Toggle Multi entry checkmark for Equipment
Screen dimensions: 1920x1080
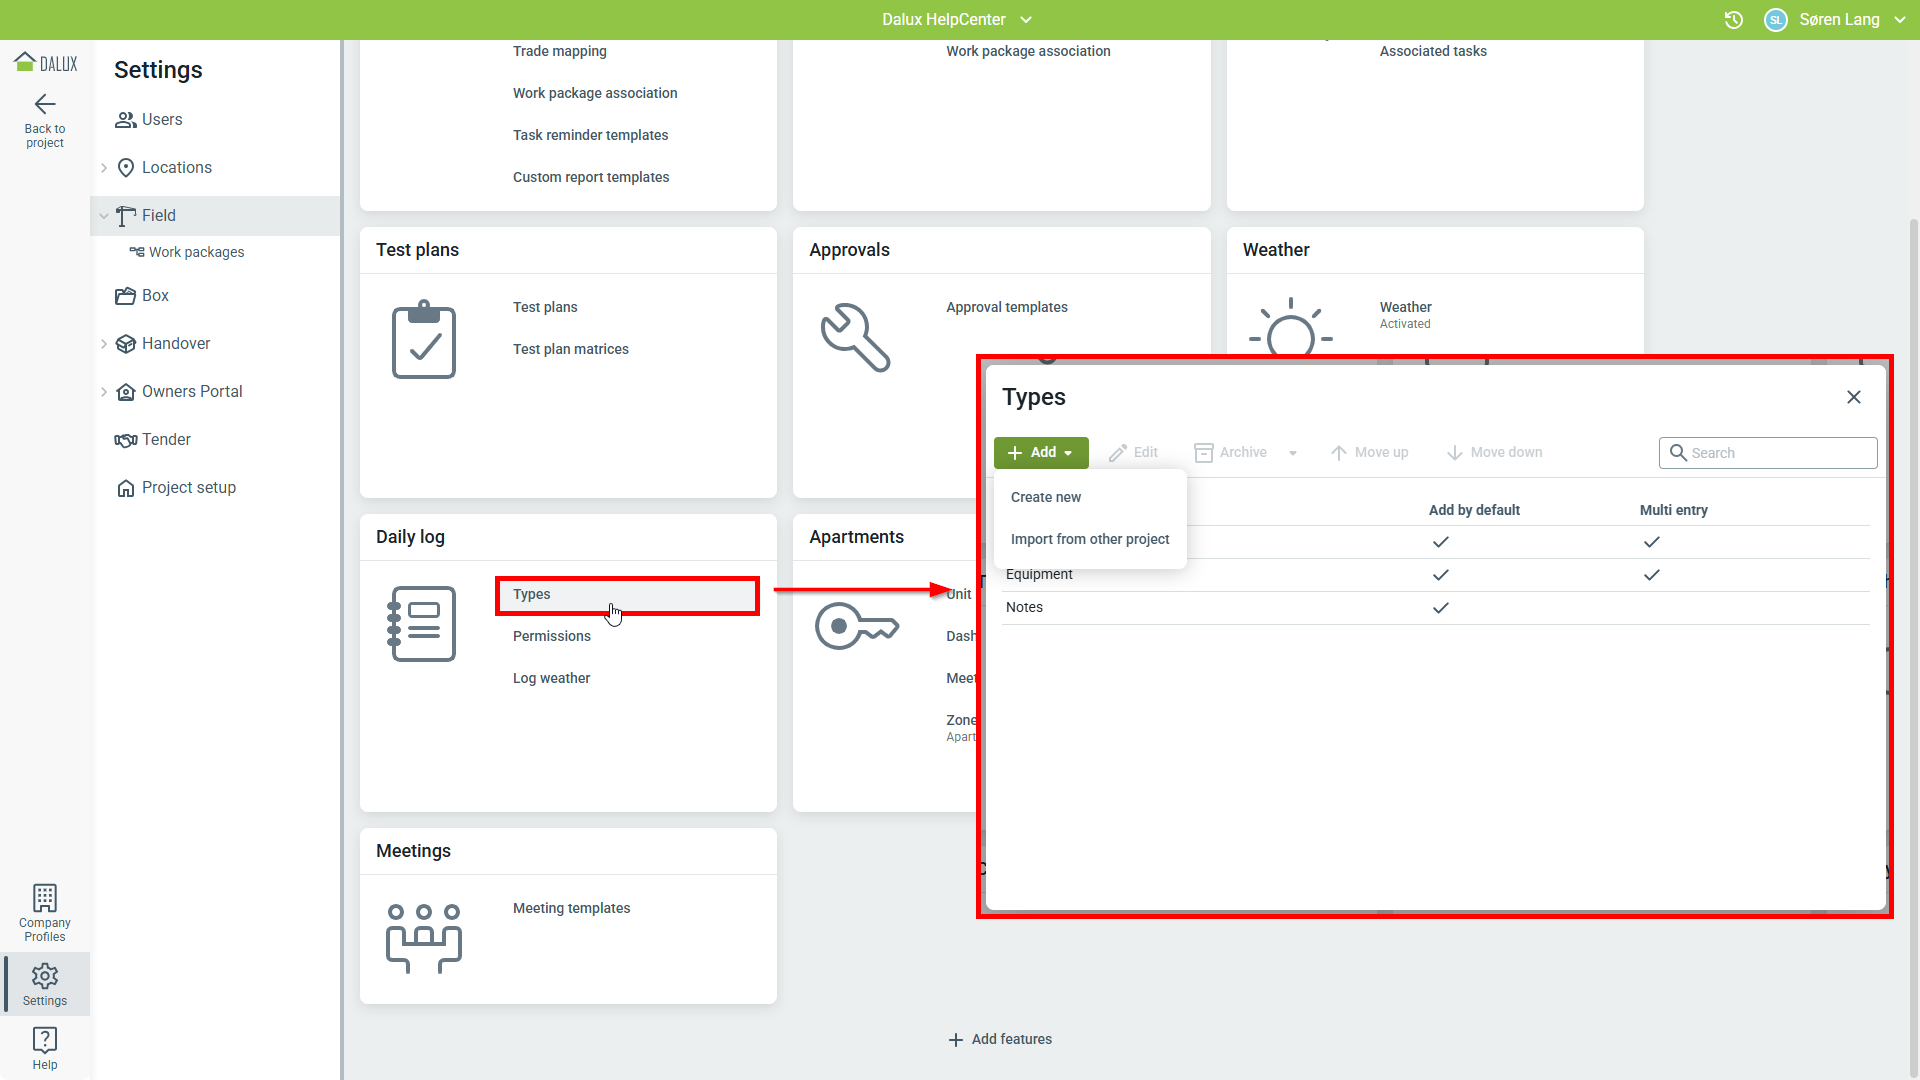tap(1651, 575)
